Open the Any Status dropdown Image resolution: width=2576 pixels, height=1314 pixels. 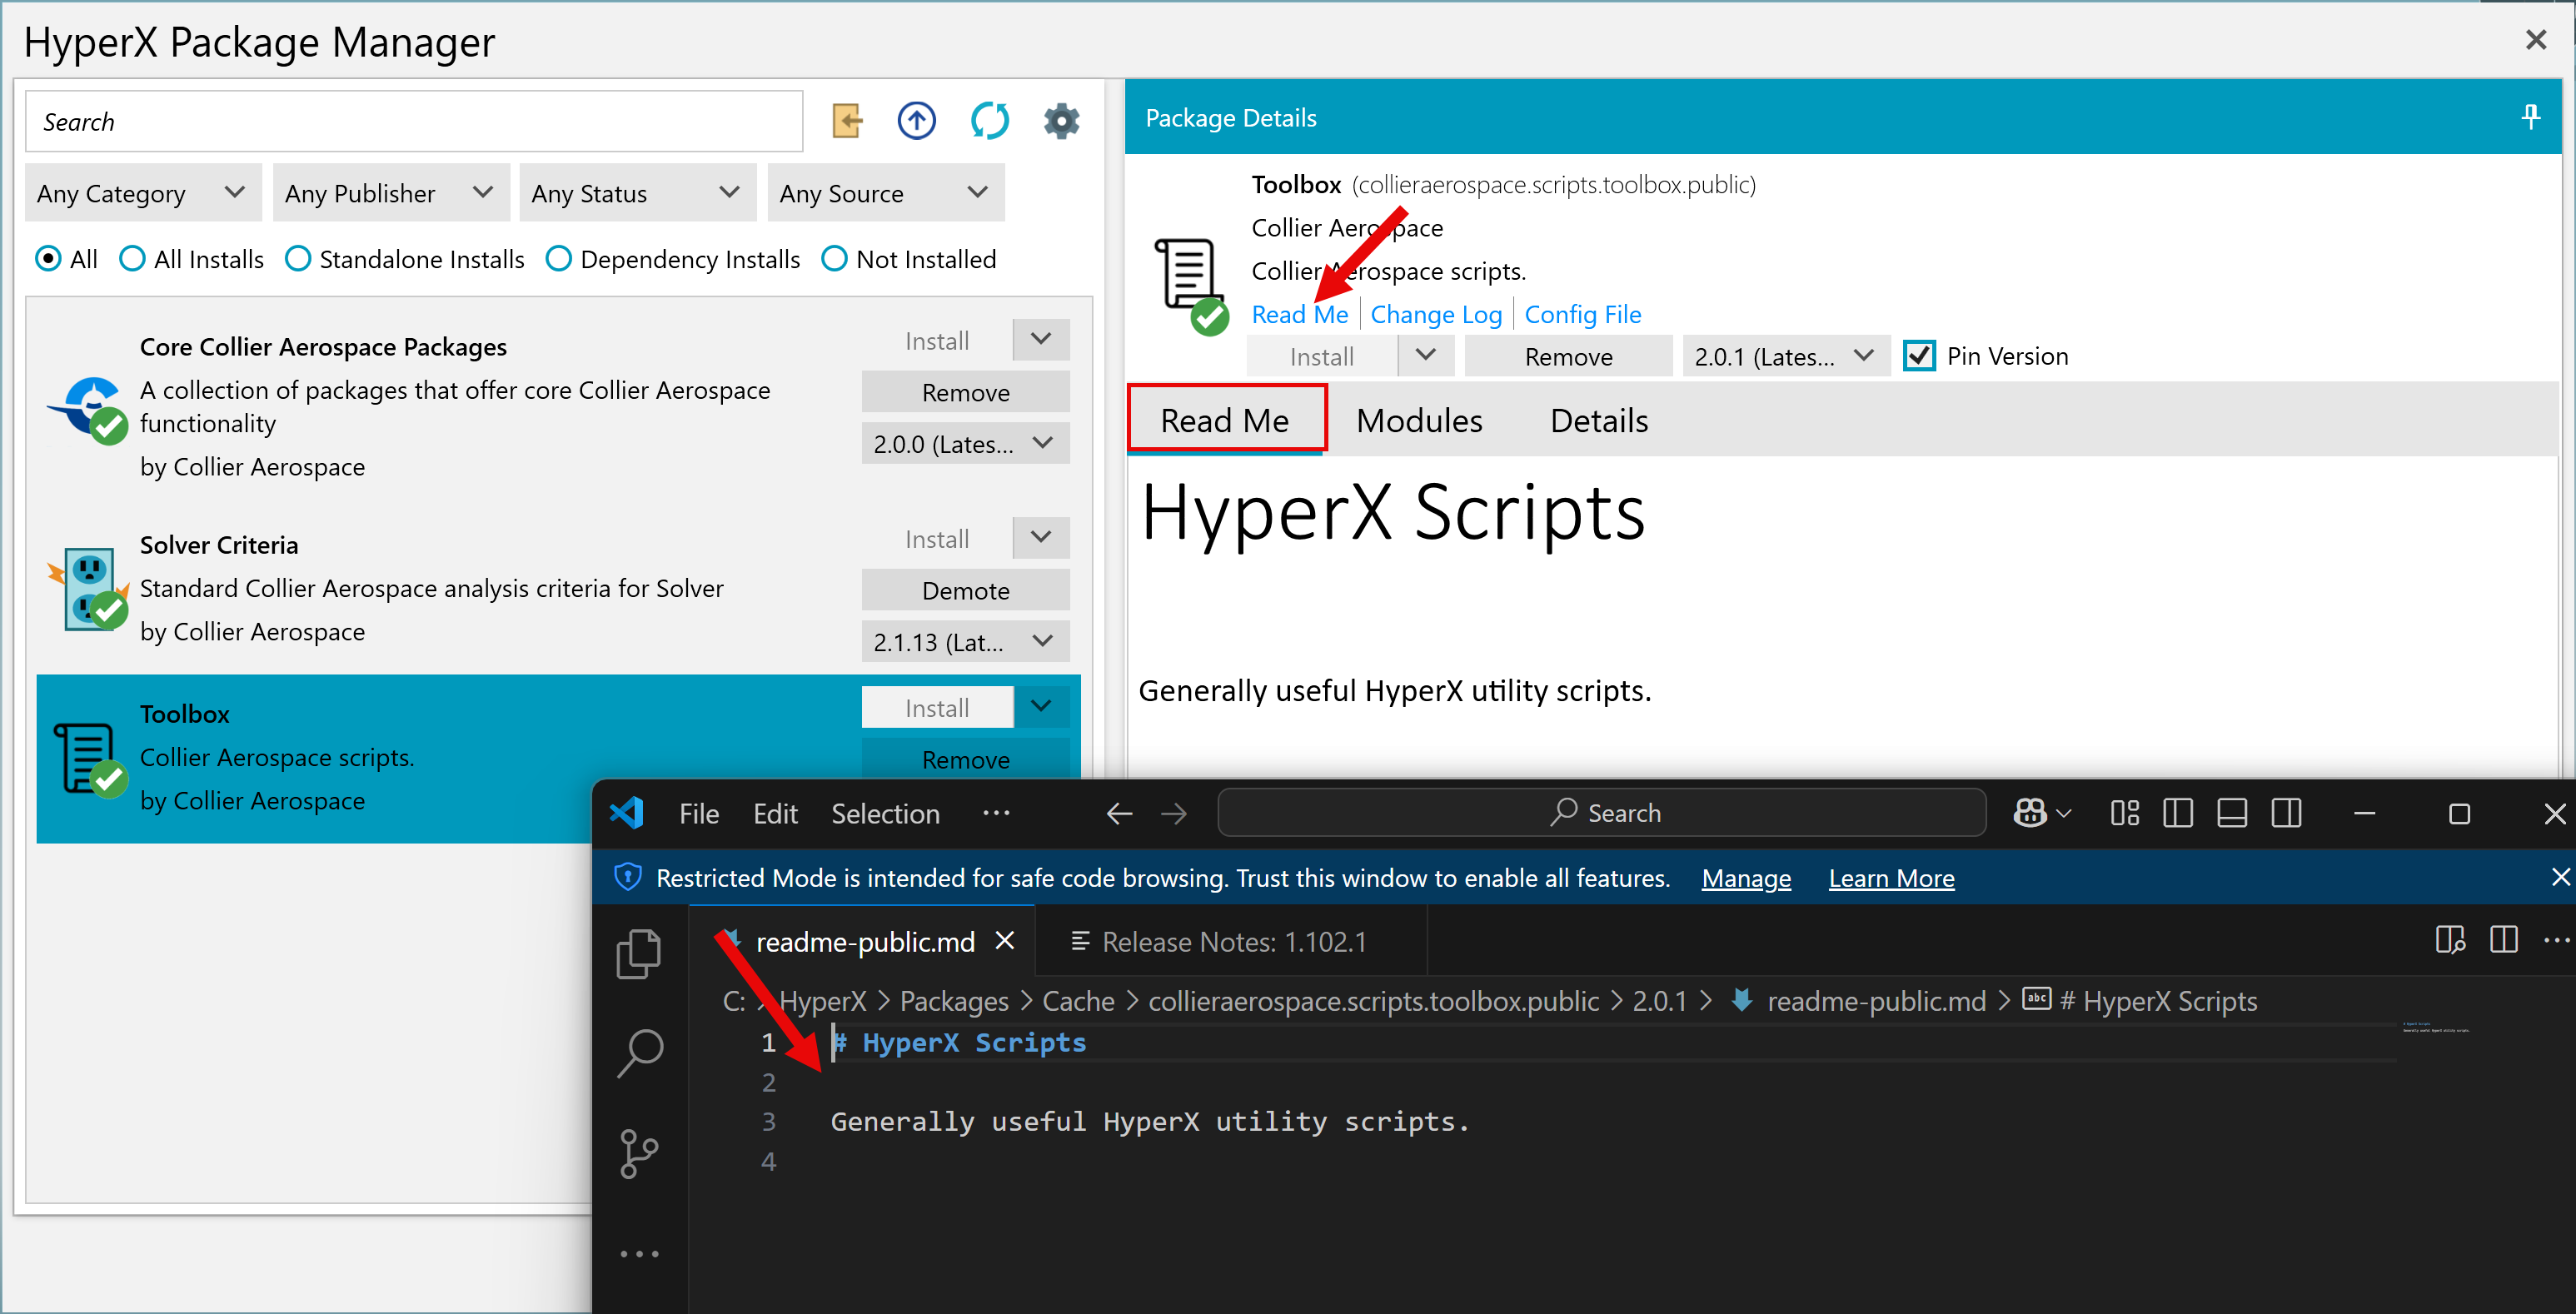coord(638,192)
